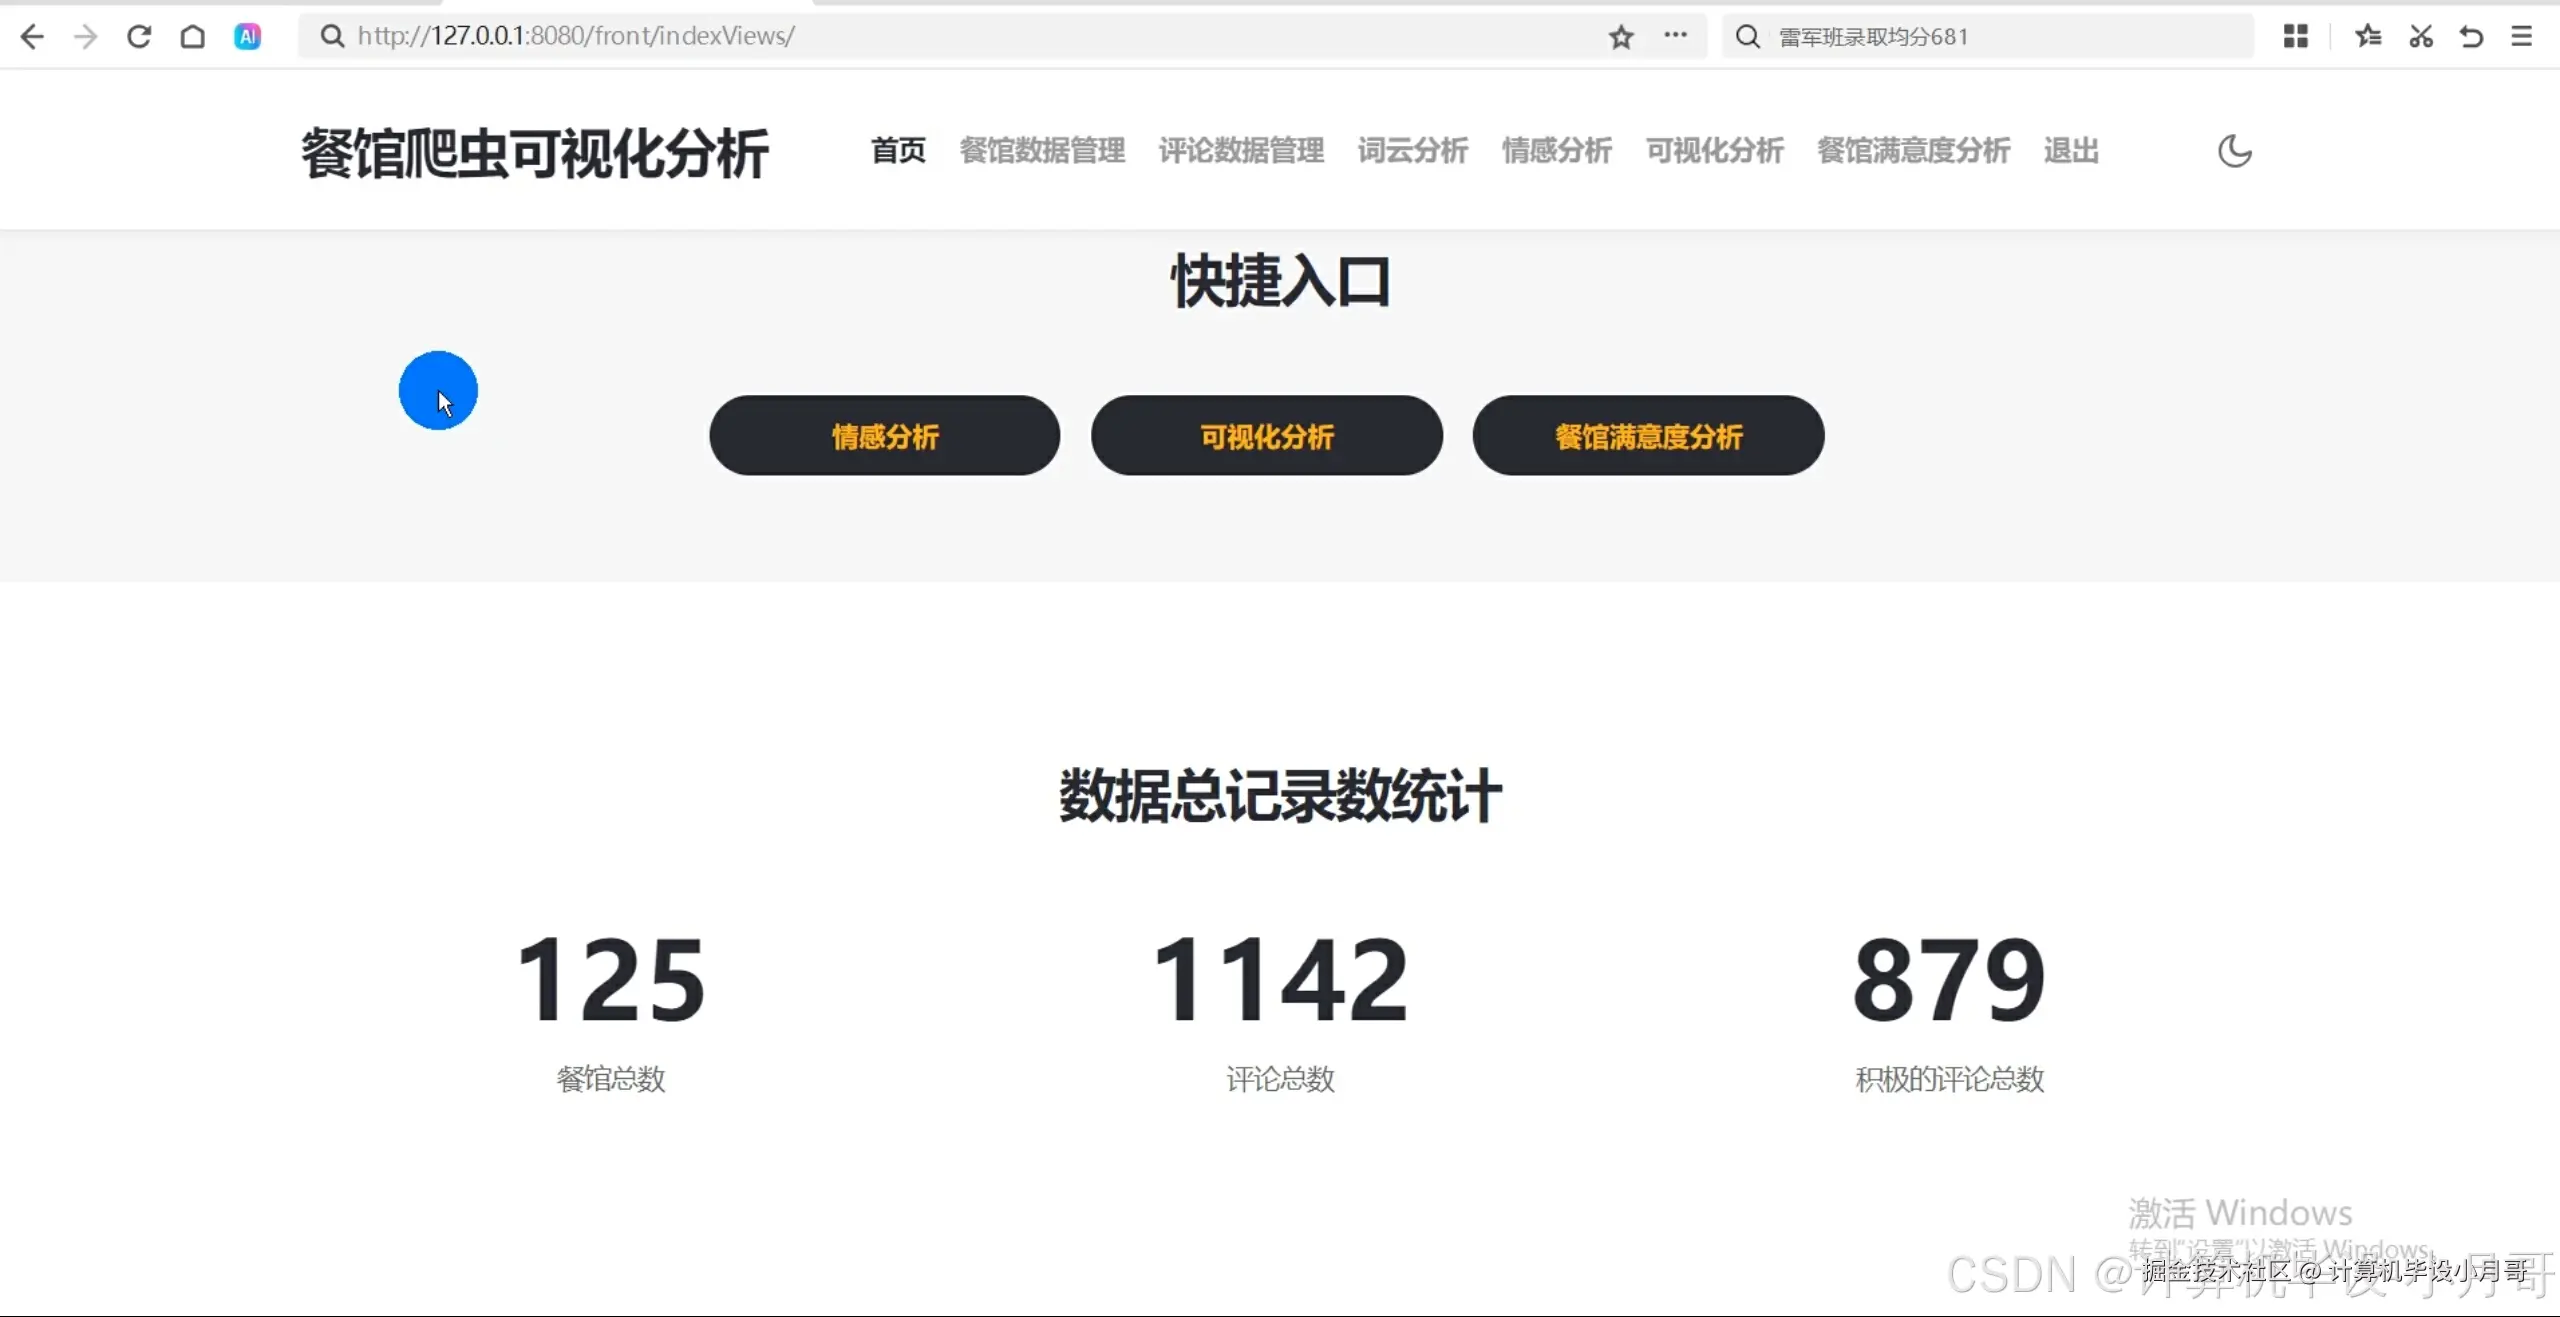Click the 餐馆满意度分析 quick entry button
The height and width of the screenshot is (1317, 2560).
pyautogui.click(x=1648, y=436)
